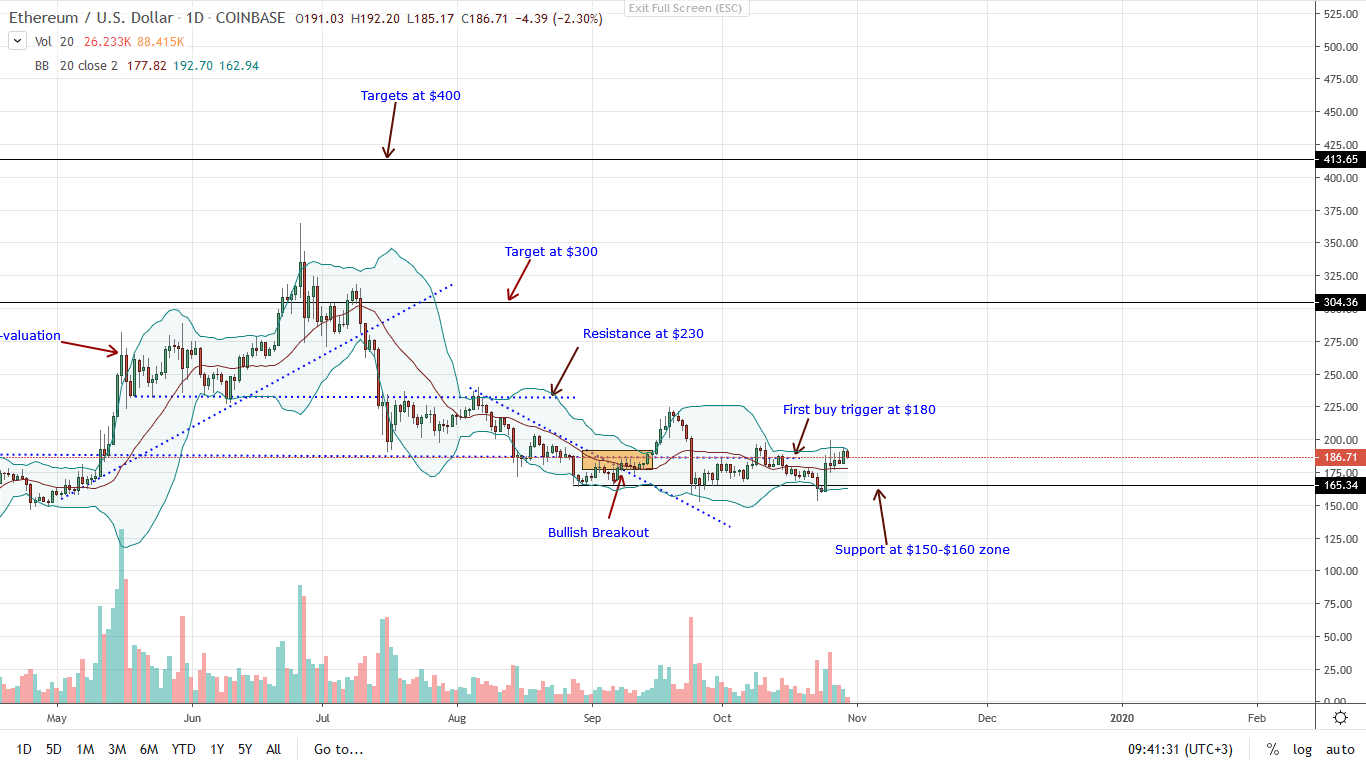Select the 5Y range tab

pos(245,749)
